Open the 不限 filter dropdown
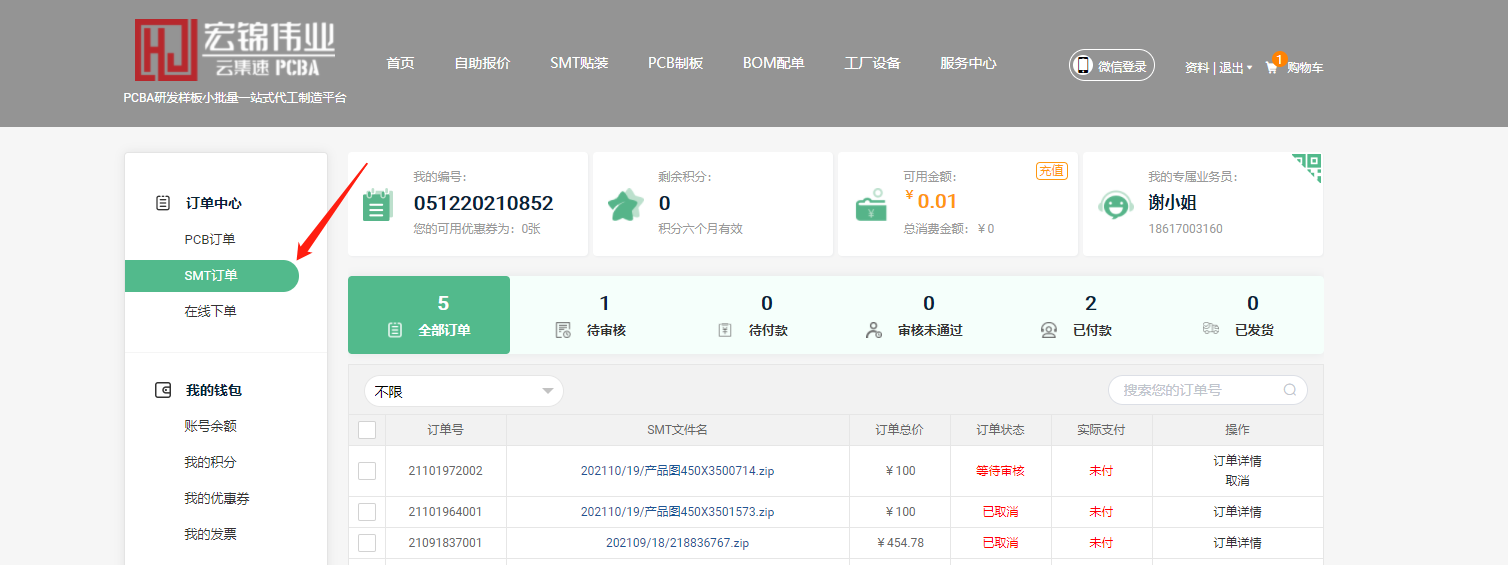The width and height of the screenshot is (1508, 565). (464, 392)
